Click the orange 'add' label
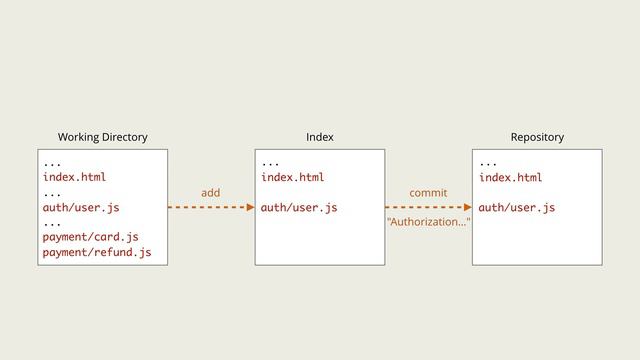Viewport: 640px width, 360px height. [x=211, y=193]
